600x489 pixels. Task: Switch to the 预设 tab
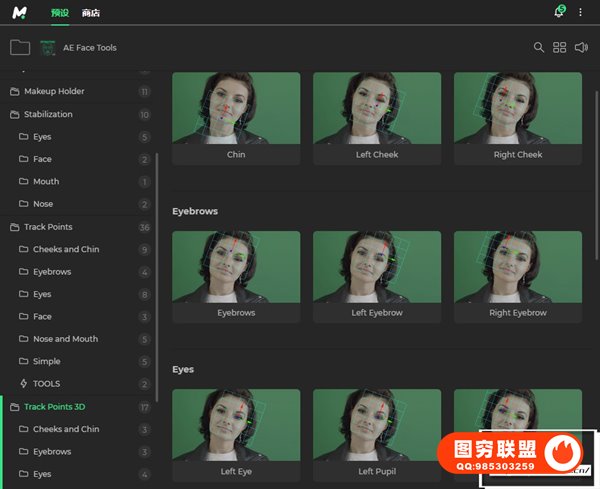[x=59, y=13]
